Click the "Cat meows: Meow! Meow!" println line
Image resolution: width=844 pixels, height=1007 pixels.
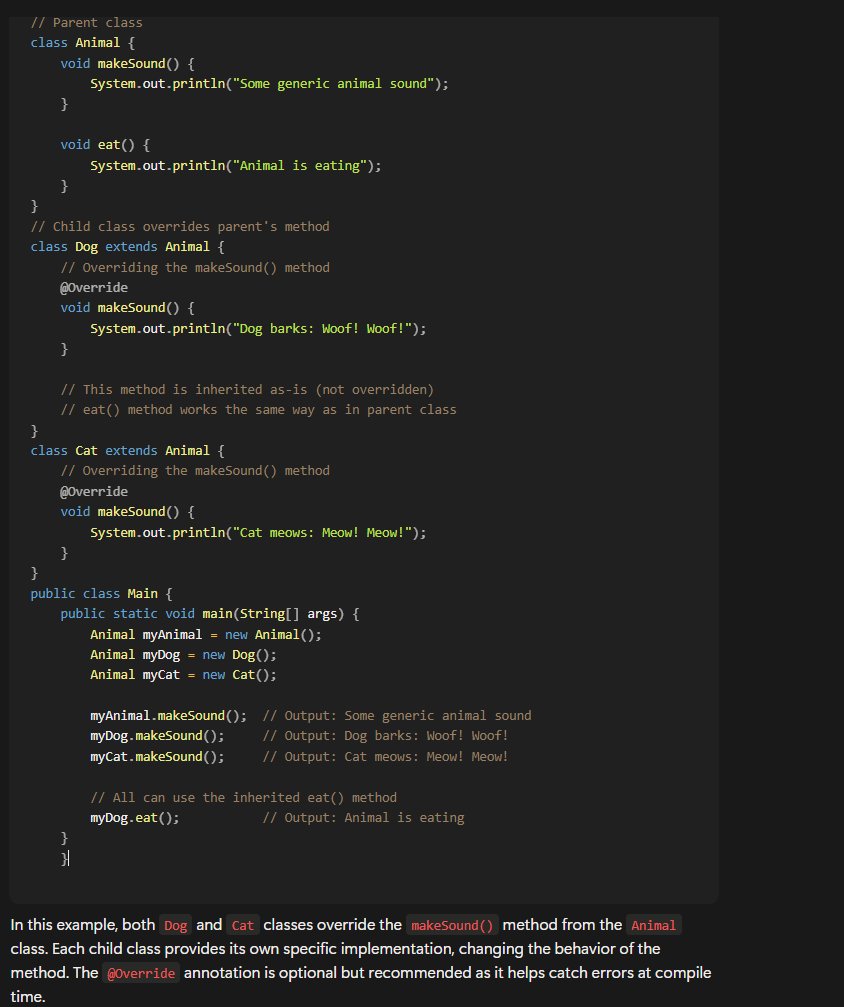click(258, 532)
